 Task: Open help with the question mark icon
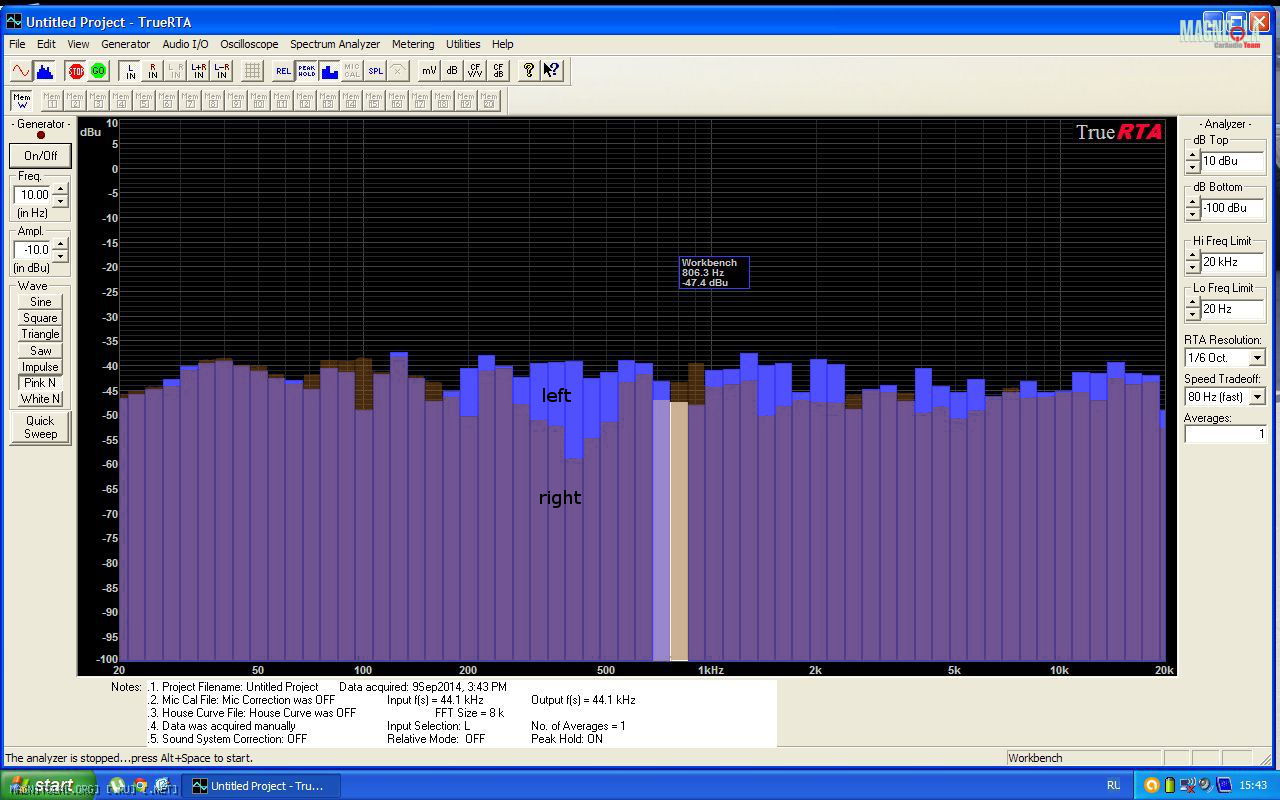529,70
